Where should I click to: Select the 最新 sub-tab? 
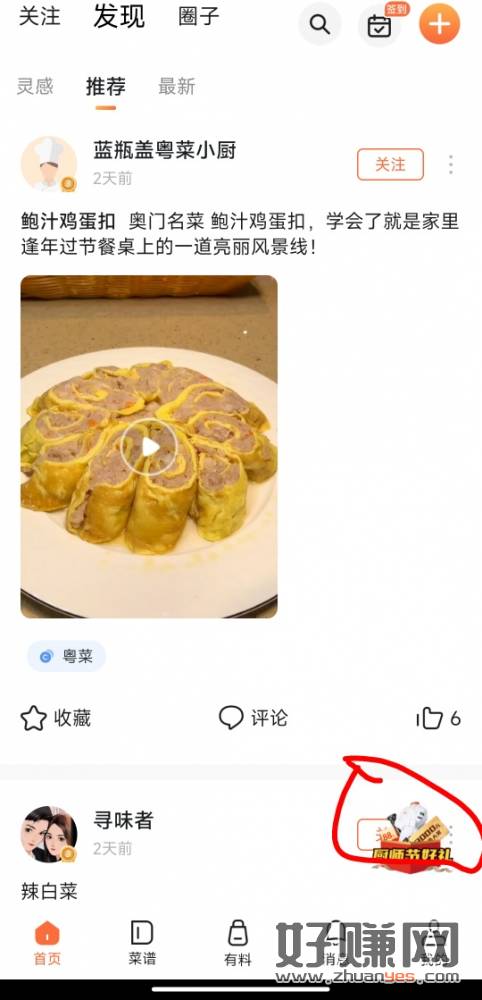177,86
